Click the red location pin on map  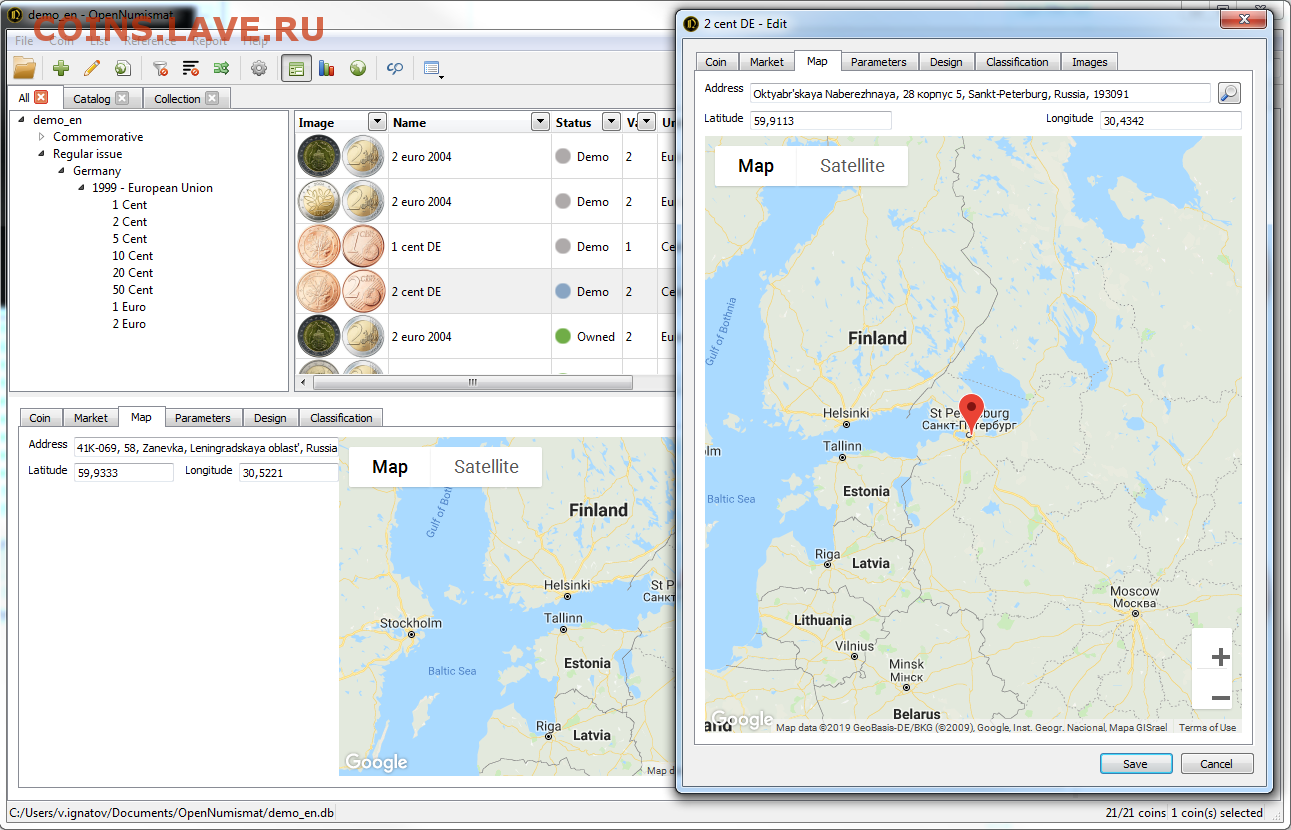coord(970,414)
